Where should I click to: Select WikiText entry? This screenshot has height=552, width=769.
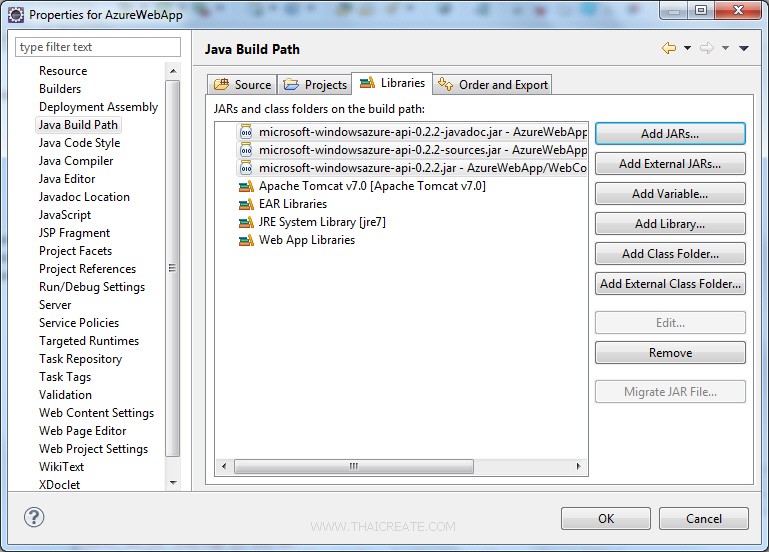point(61,467)
